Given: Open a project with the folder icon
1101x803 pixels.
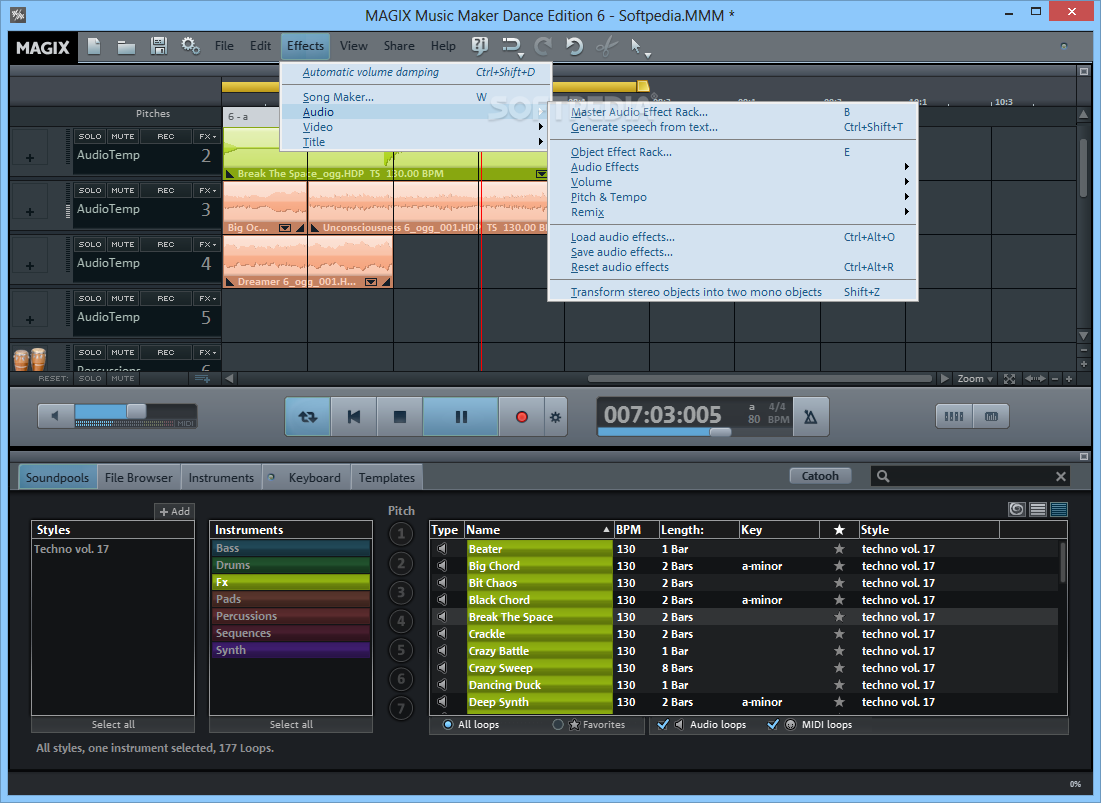Looking at the screenshot, I should pyautogui.click(x=126, y=47).
